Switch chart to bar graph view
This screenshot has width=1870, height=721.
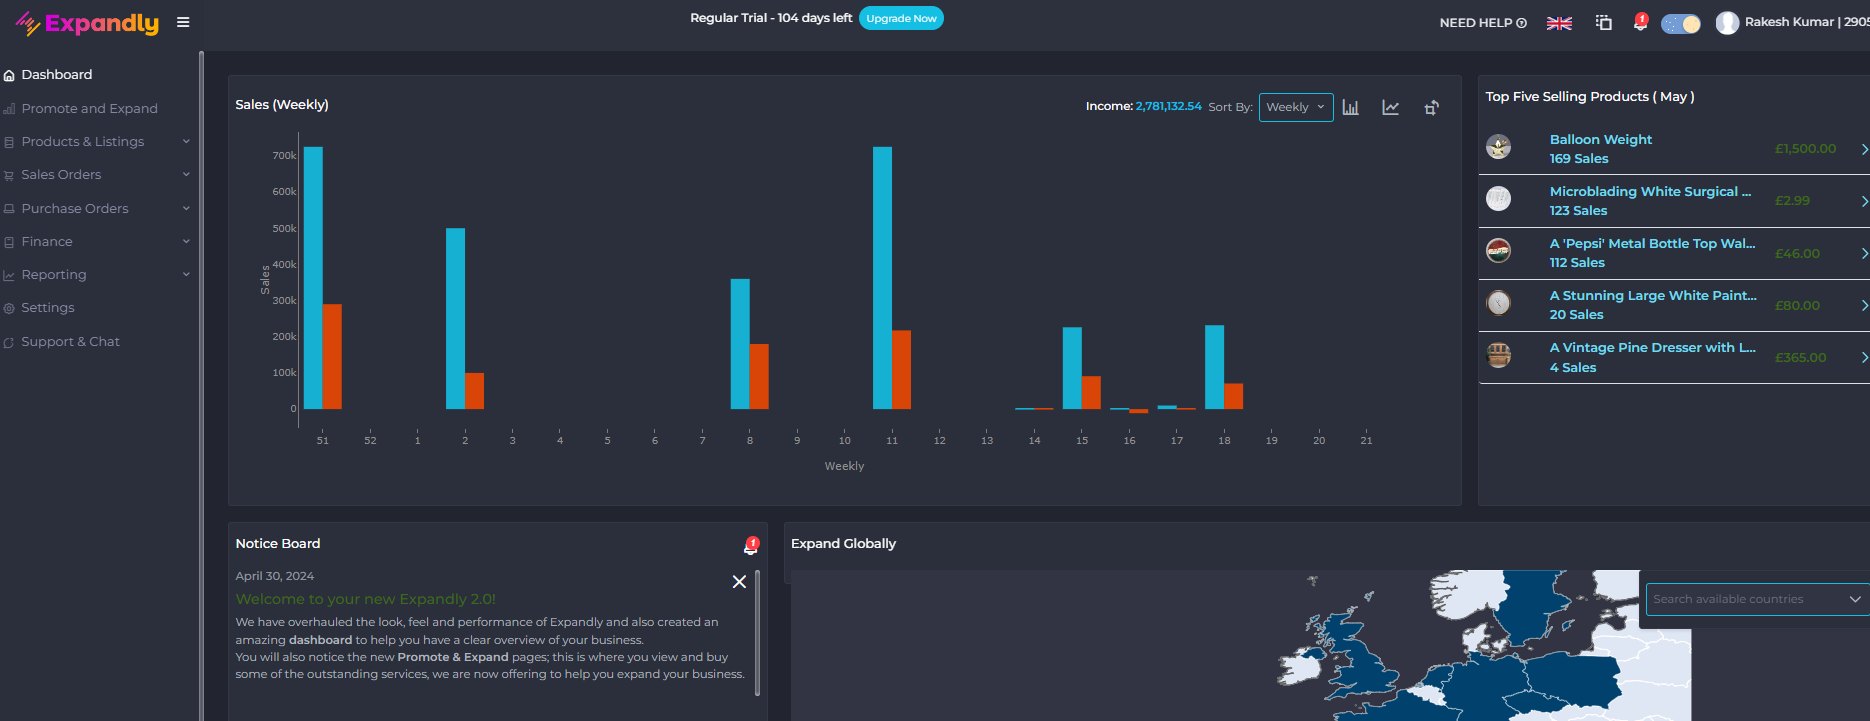1350,107
